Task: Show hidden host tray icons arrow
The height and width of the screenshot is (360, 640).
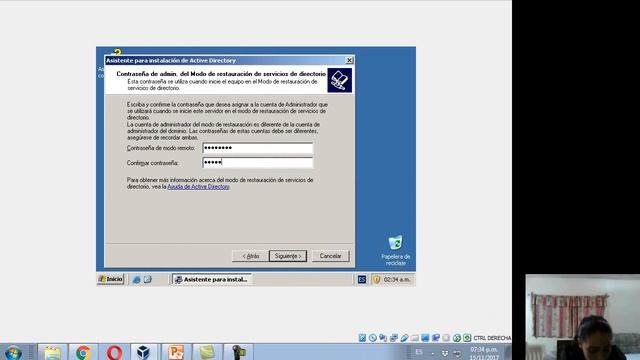Action: 433,353
